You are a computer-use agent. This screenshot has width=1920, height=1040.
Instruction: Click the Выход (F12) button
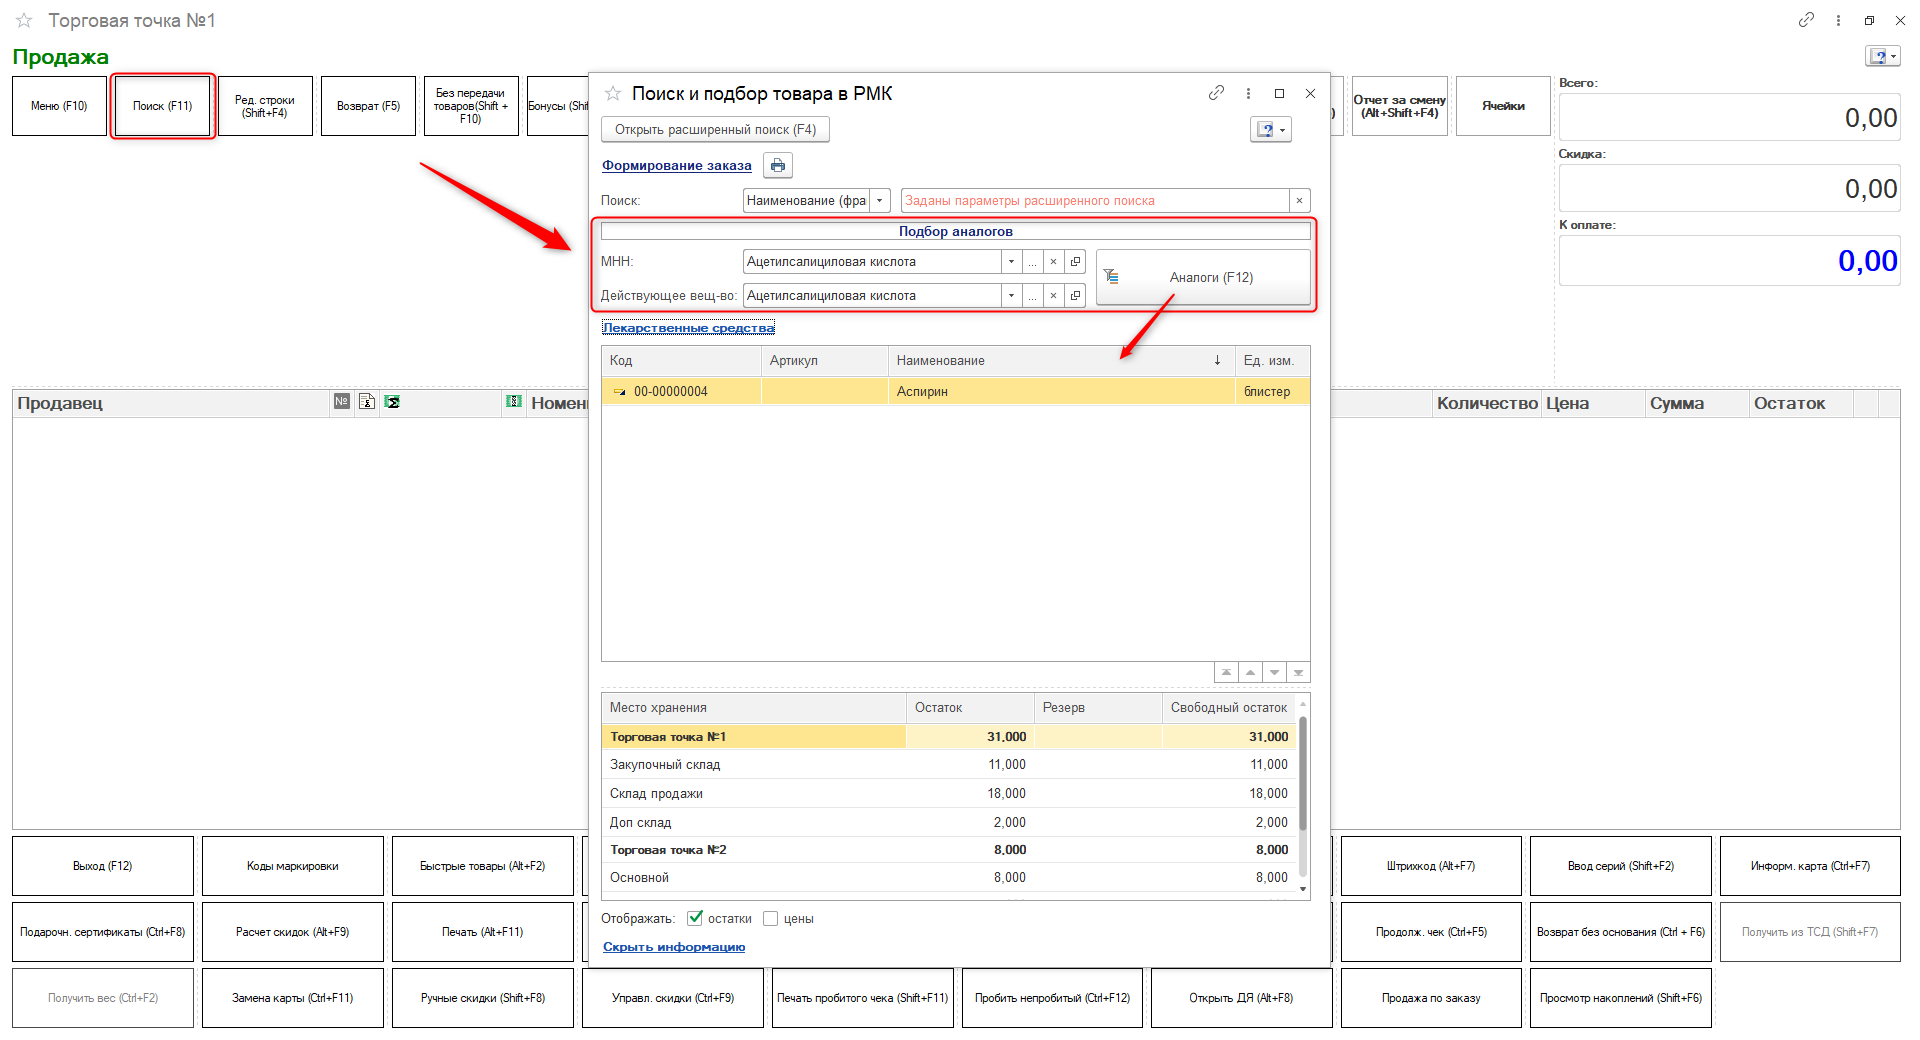pyautogui.click(x=102, y=866)
